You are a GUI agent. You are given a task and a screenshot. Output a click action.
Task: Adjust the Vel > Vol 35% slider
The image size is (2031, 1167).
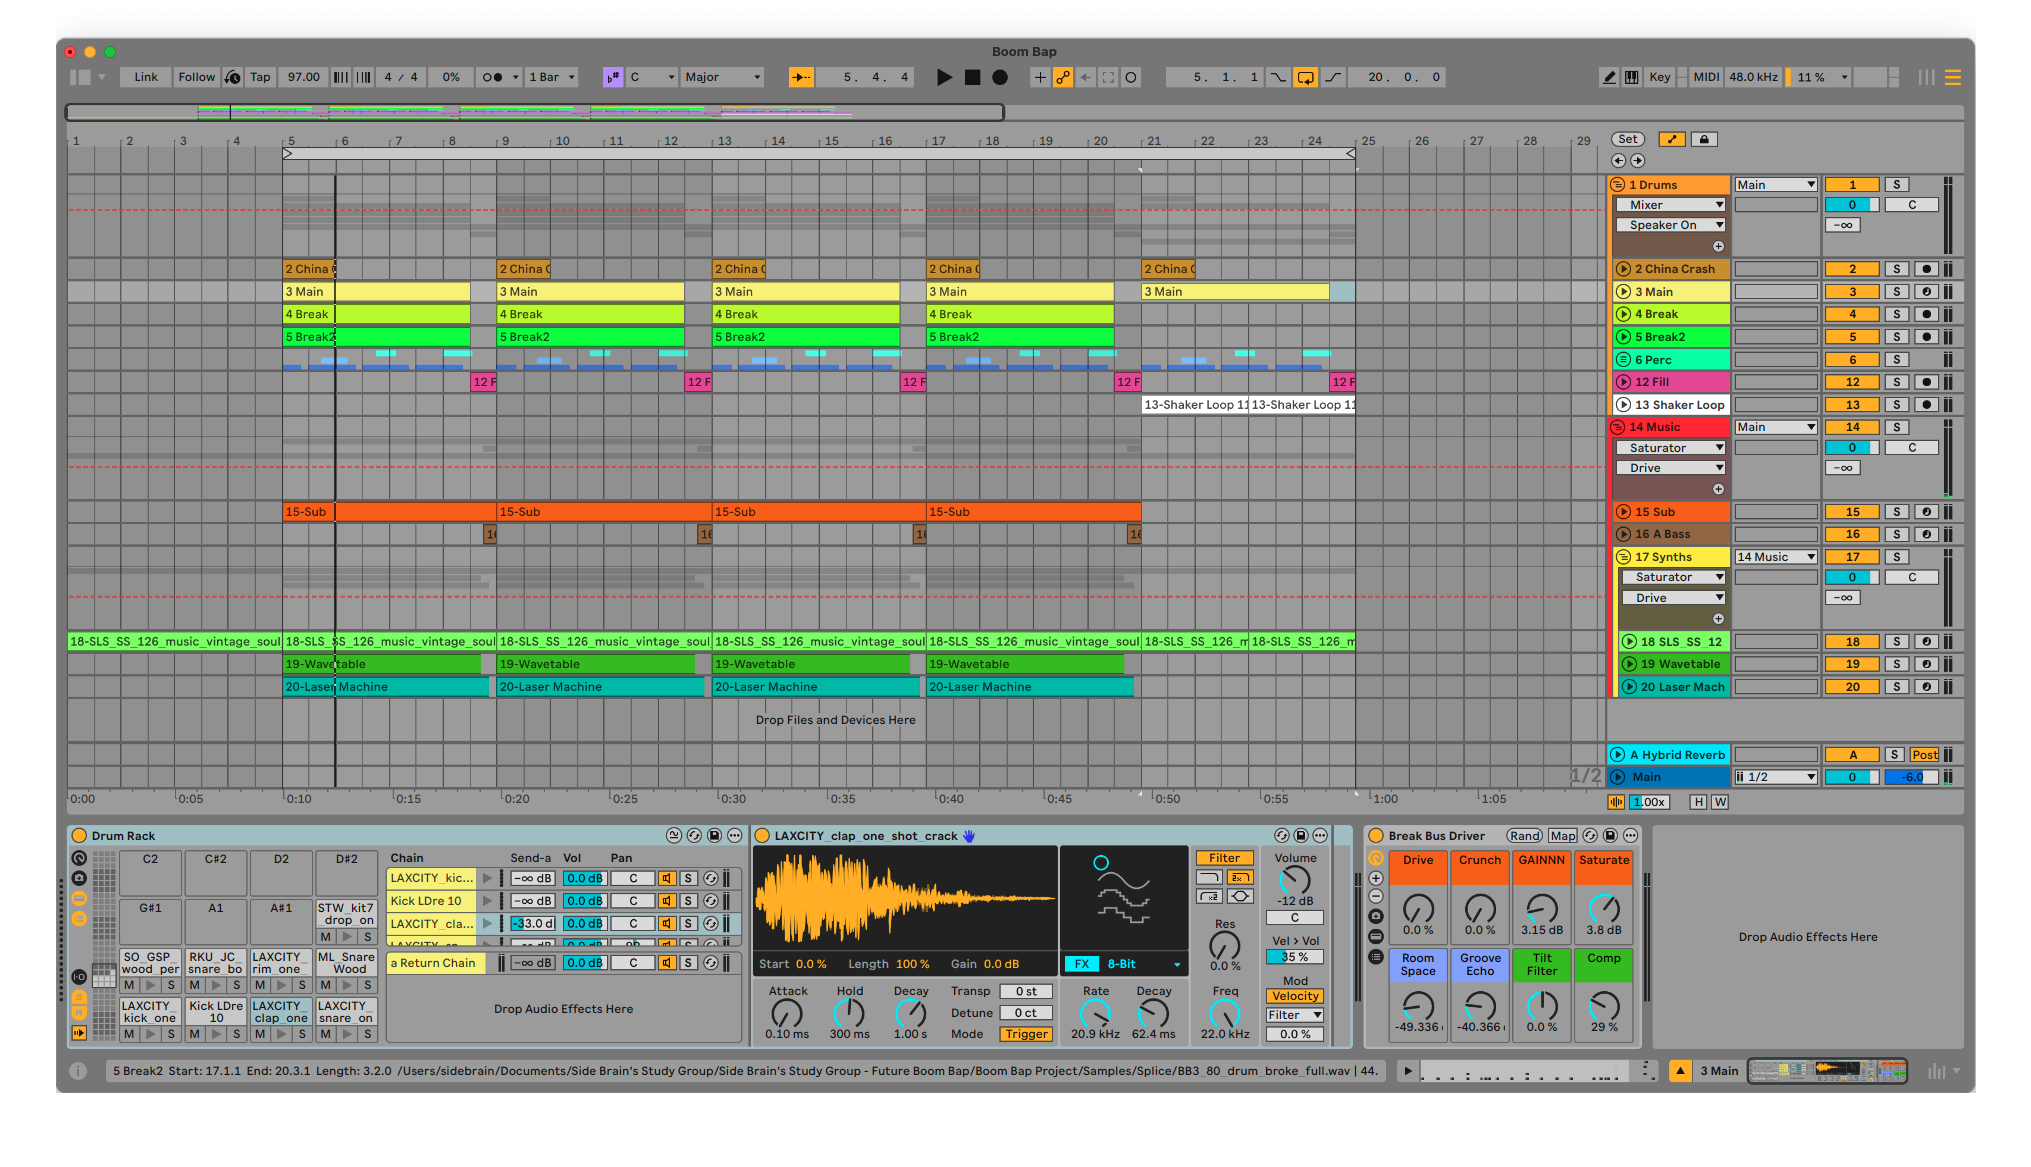1295,957
